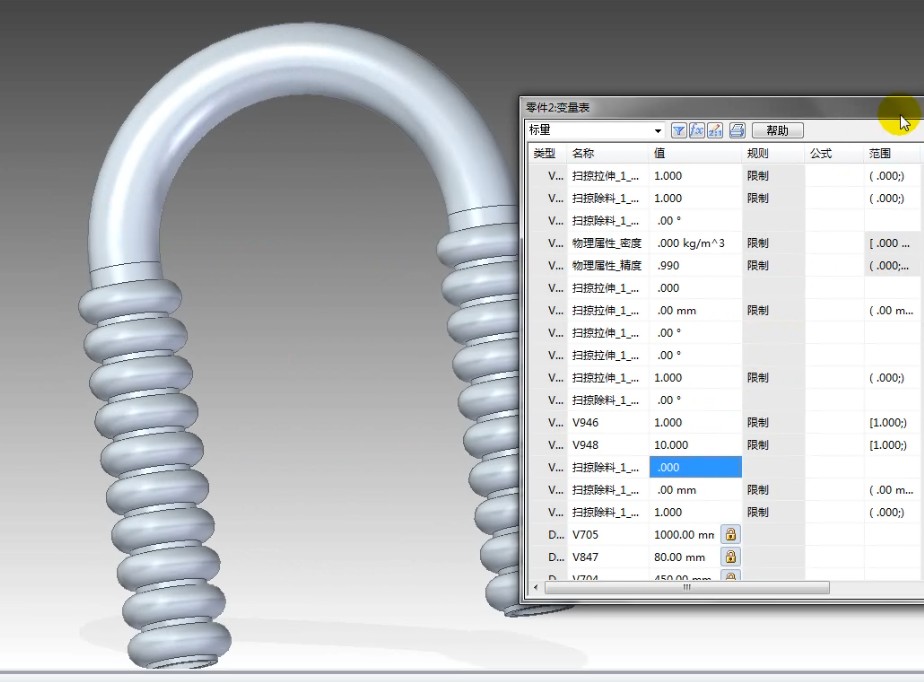Toggle the lock icon for V847
This screenshot has width=924, height=682.
tap(731, 557)
